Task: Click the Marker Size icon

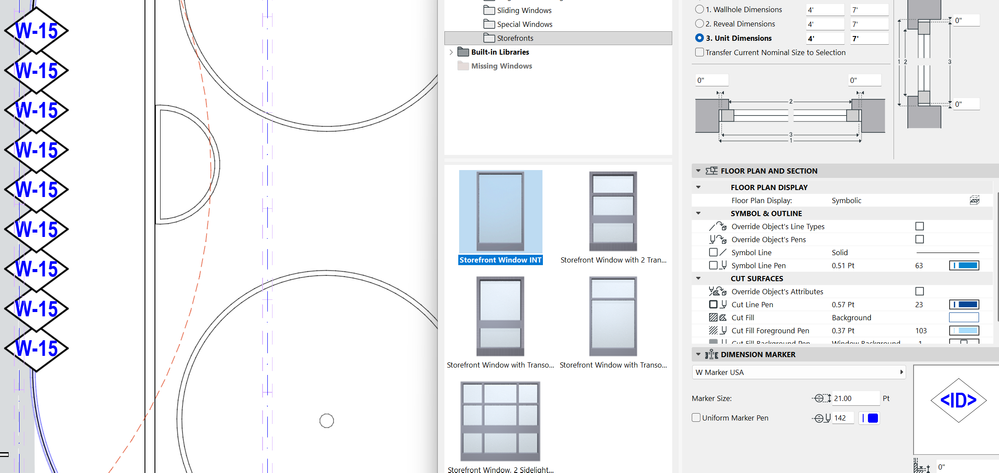Action: [821, 398]
